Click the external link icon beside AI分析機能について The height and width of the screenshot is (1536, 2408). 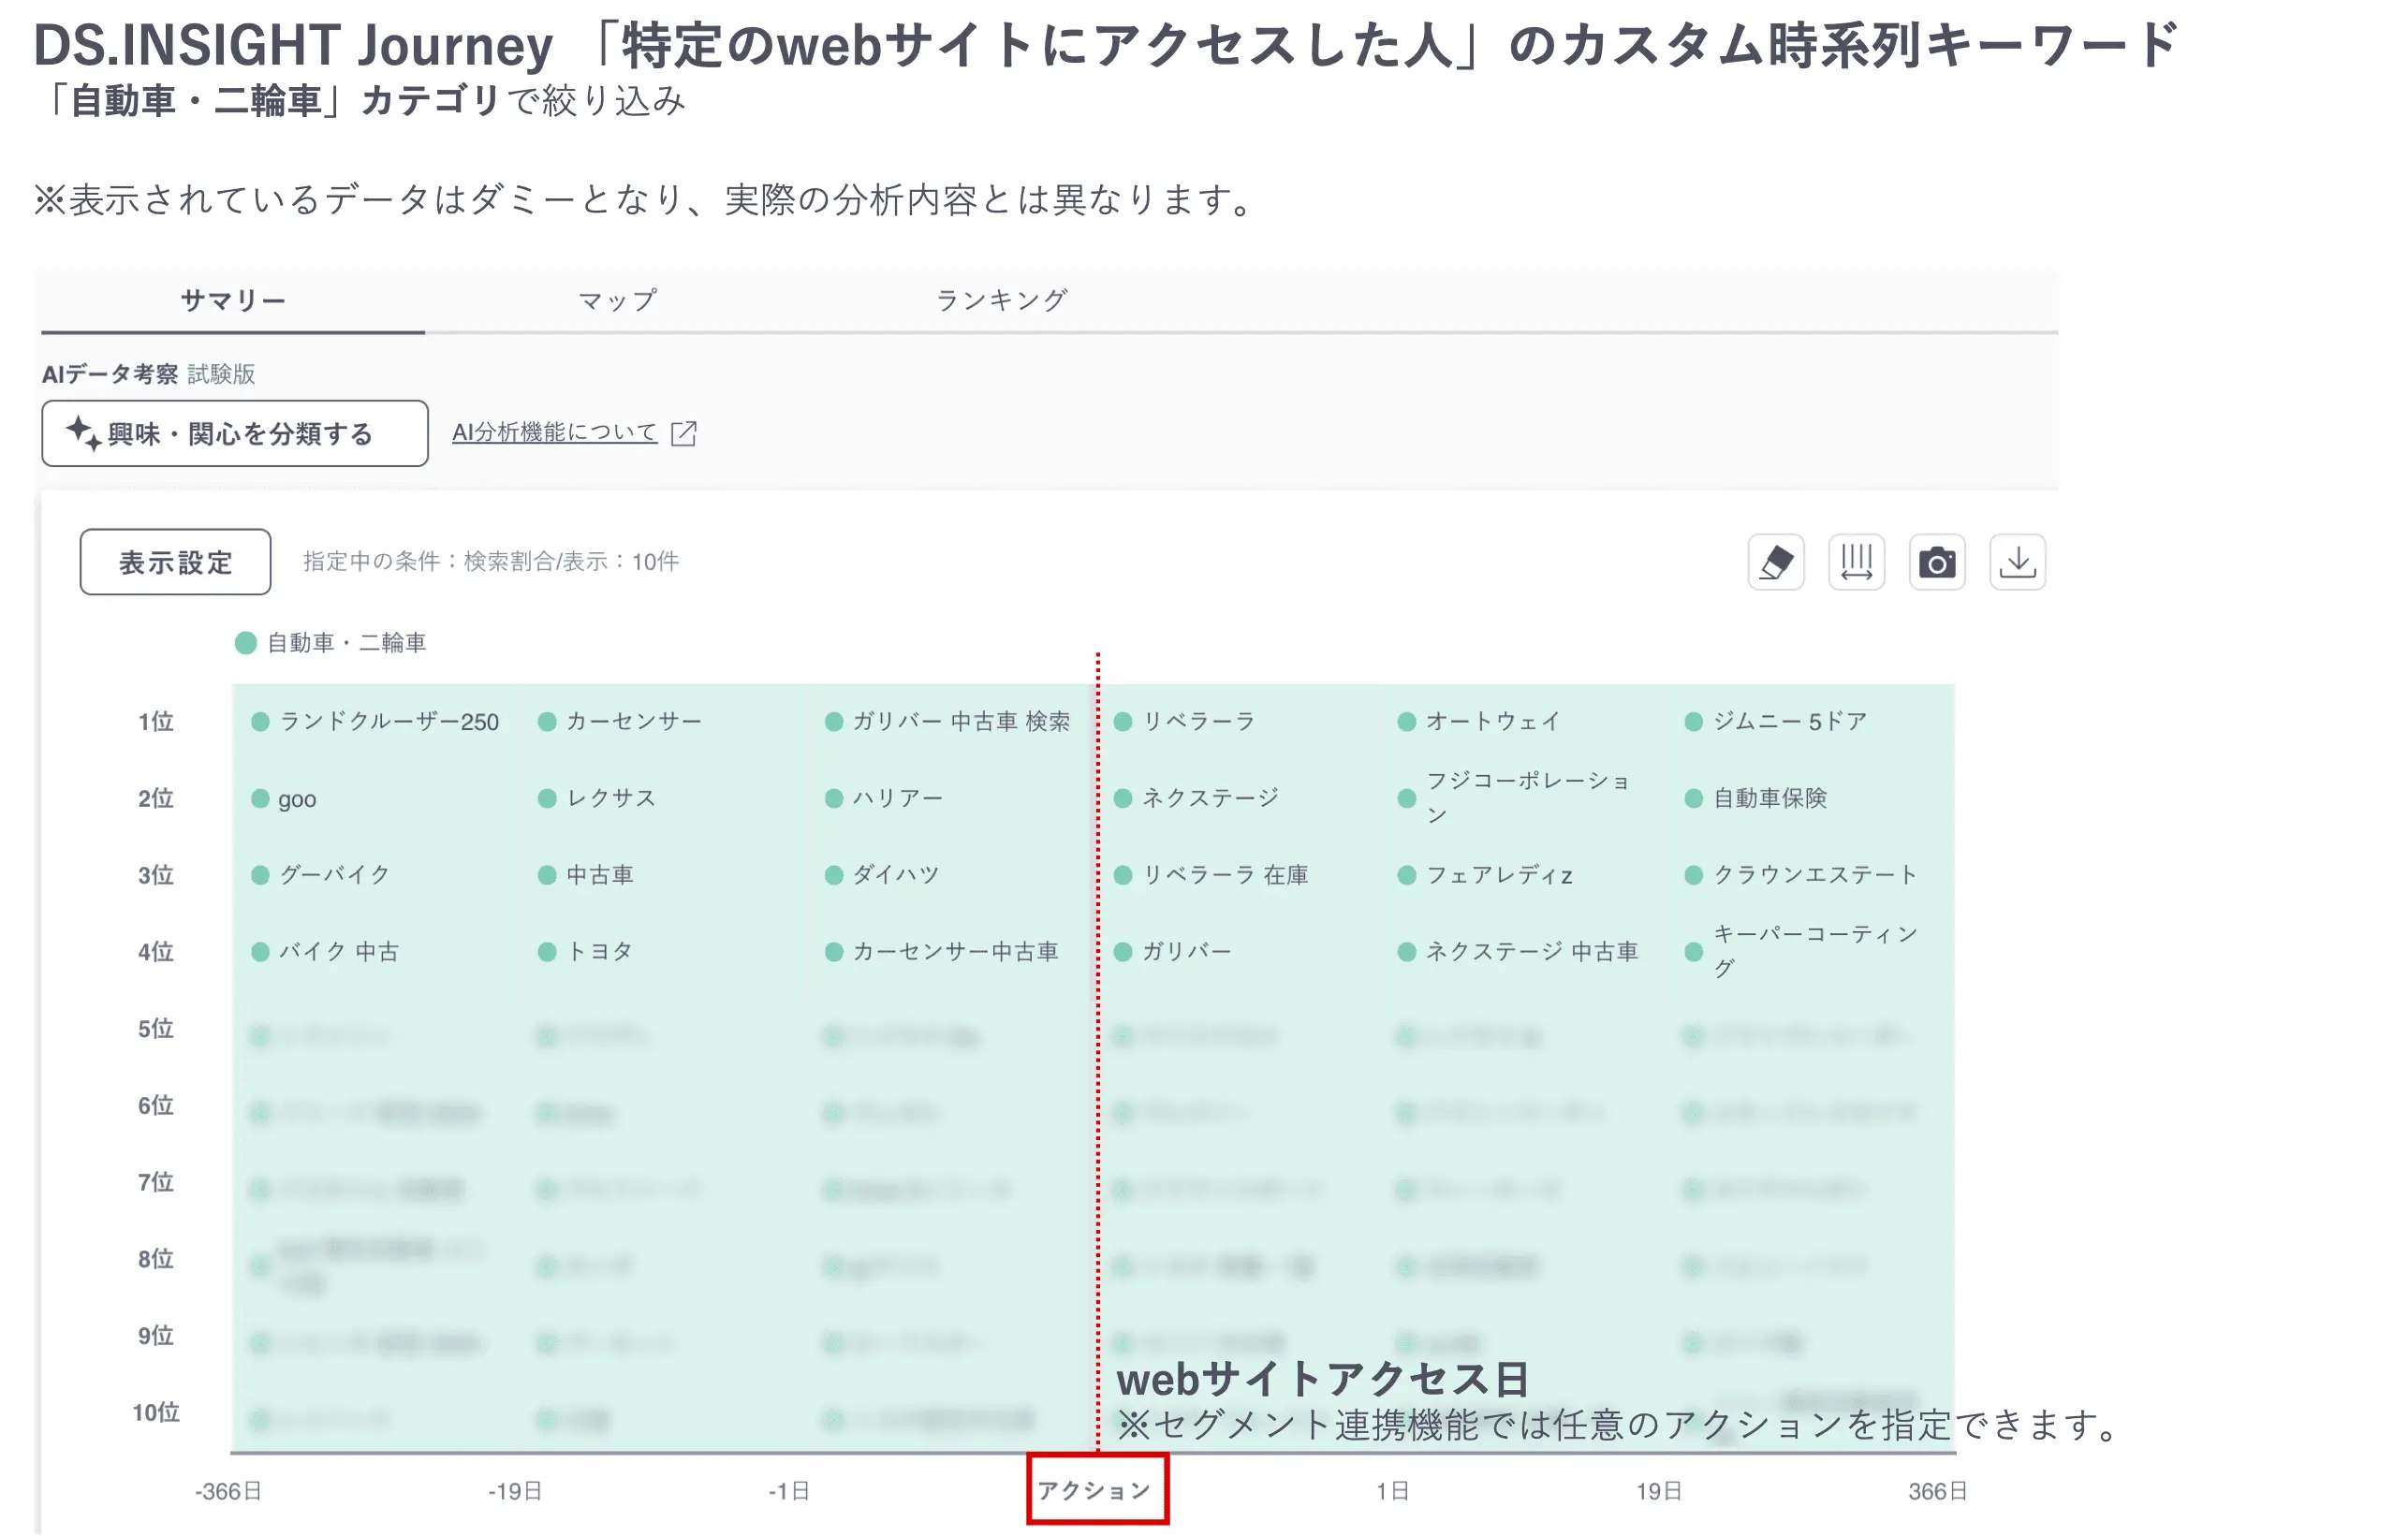(x=684, y=433)
